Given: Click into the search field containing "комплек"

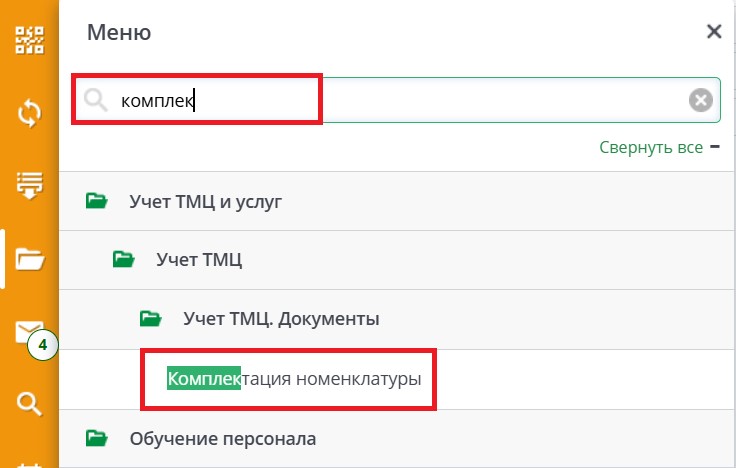Looking at the screenshot, I should pyautogui.click(x=400, y=100).
